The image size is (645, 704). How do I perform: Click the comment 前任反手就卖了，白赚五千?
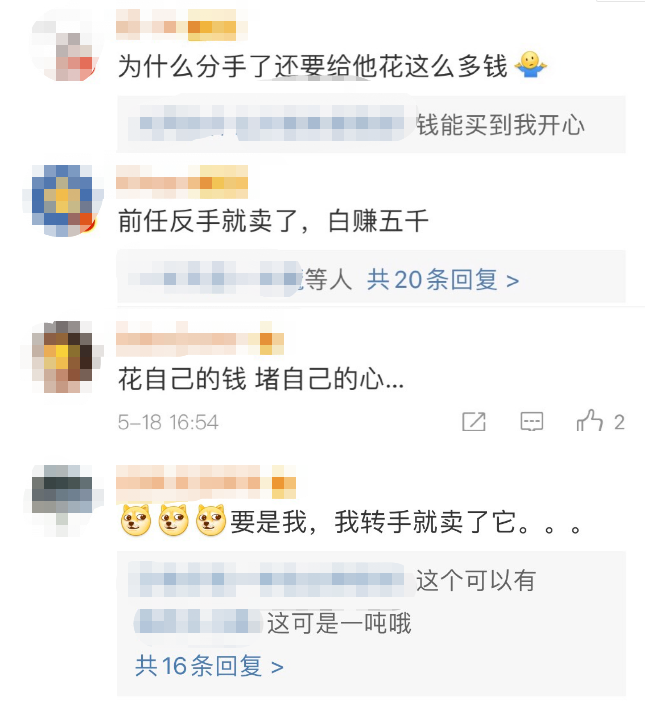[273, 221]
